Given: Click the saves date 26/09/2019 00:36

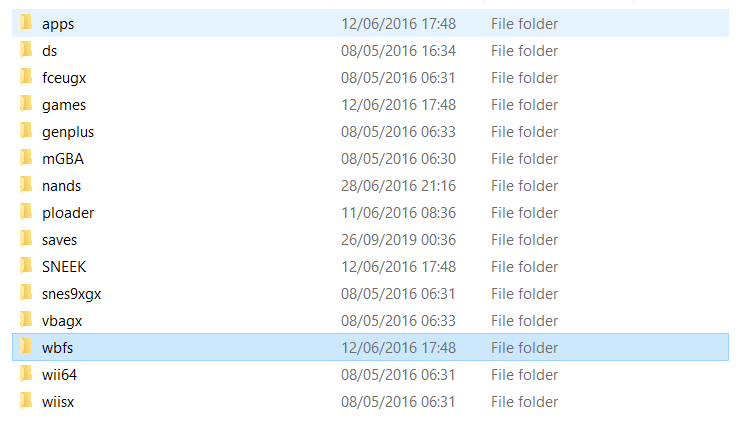Looking at the screenshot, I should coord(398,240).
